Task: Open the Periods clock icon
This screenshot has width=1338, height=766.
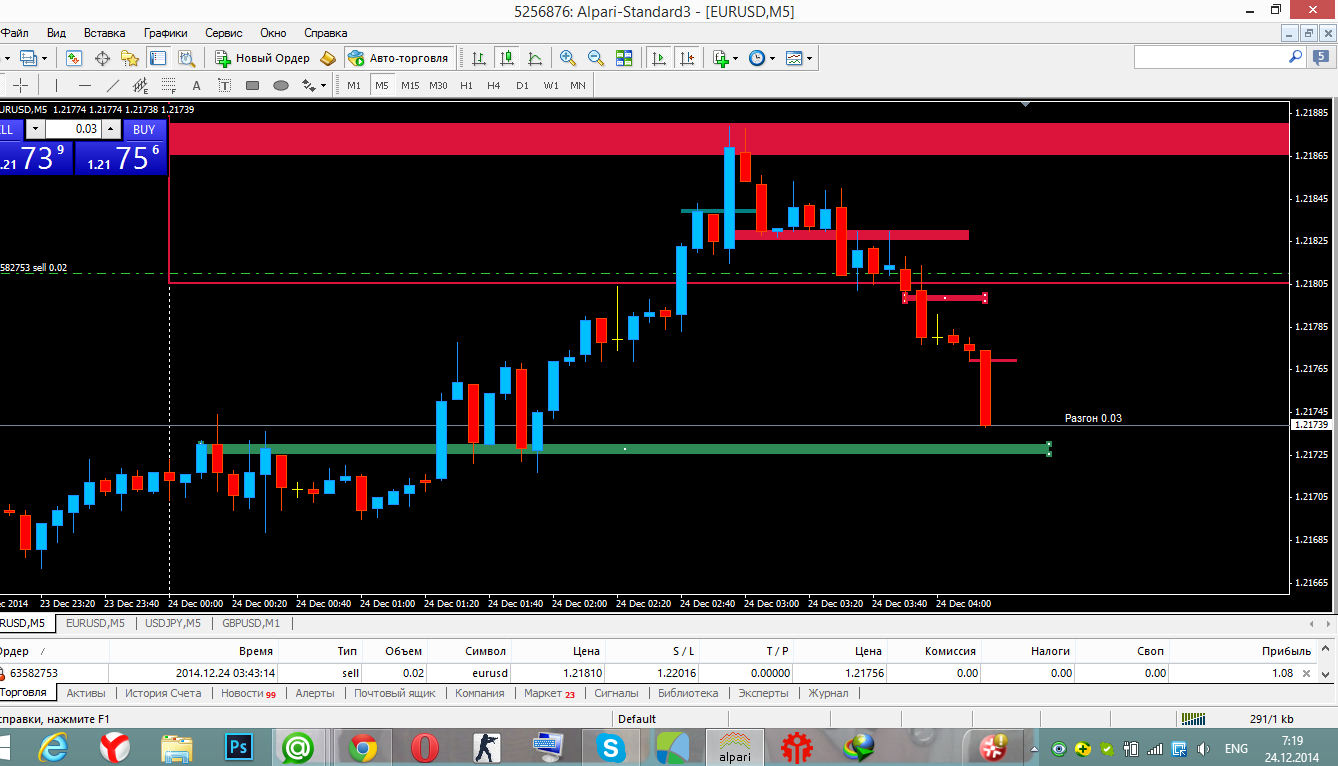Action: [757, 58]
